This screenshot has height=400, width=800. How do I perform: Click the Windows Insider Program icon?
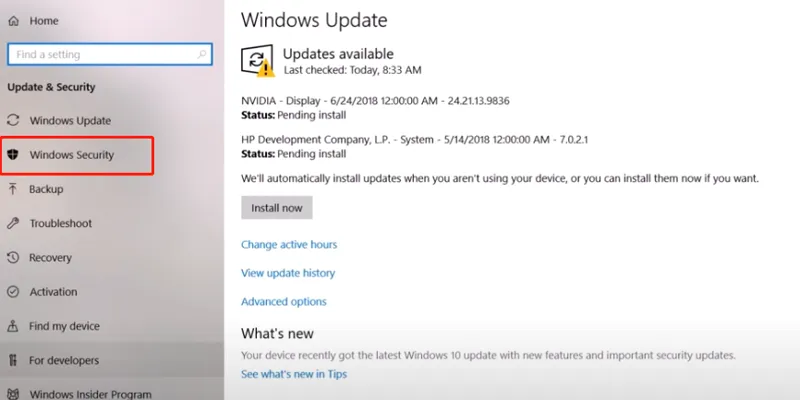coord(13,394)
